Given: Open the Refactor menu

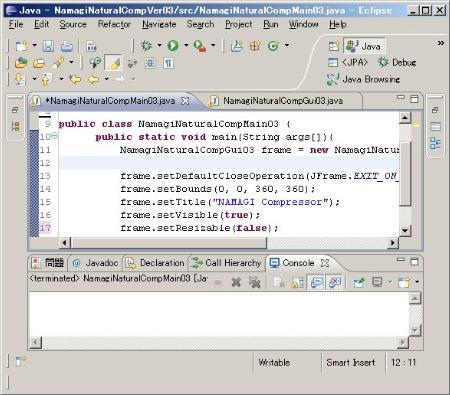Looking at the screenshot, I should tap(114, 24).
